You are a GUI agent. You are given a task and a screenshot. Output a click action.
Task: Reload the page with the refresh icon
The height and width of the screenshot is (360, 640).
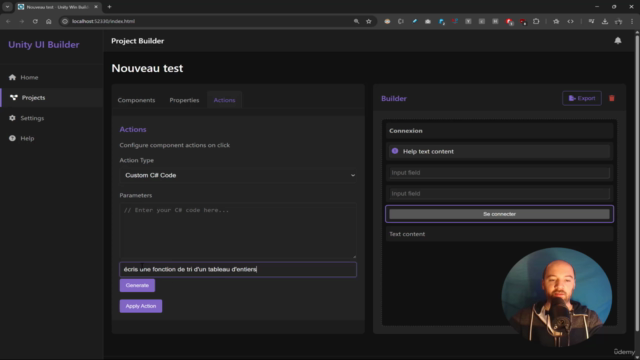(35, 21)
